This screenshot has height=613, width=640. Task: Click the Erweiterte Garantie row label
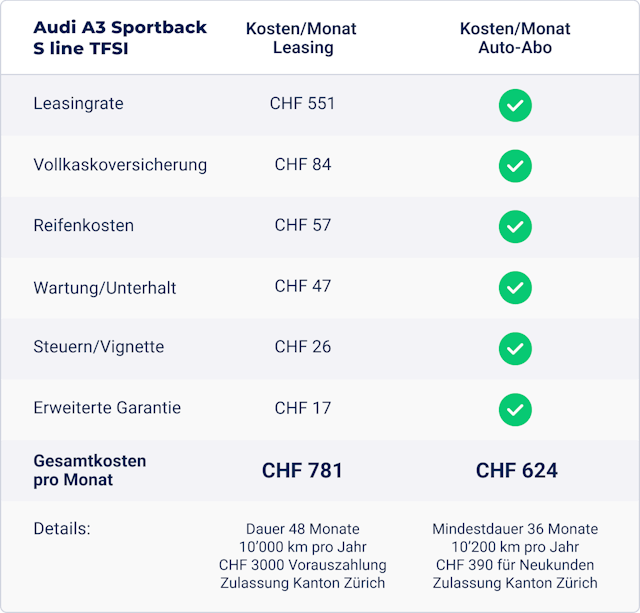(x=107, y=408)
